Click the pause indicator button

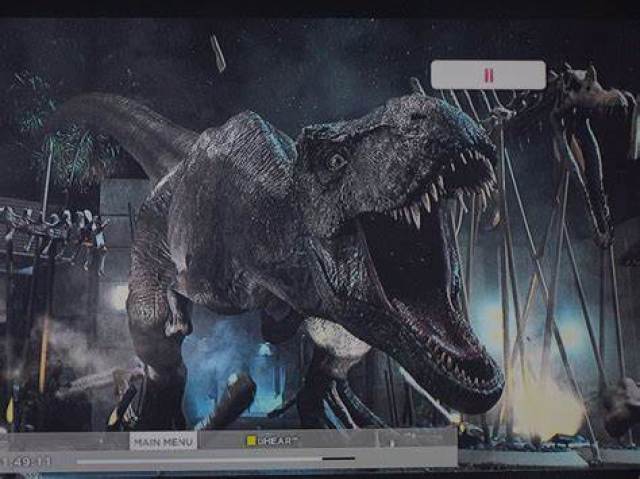pos(489,75)
